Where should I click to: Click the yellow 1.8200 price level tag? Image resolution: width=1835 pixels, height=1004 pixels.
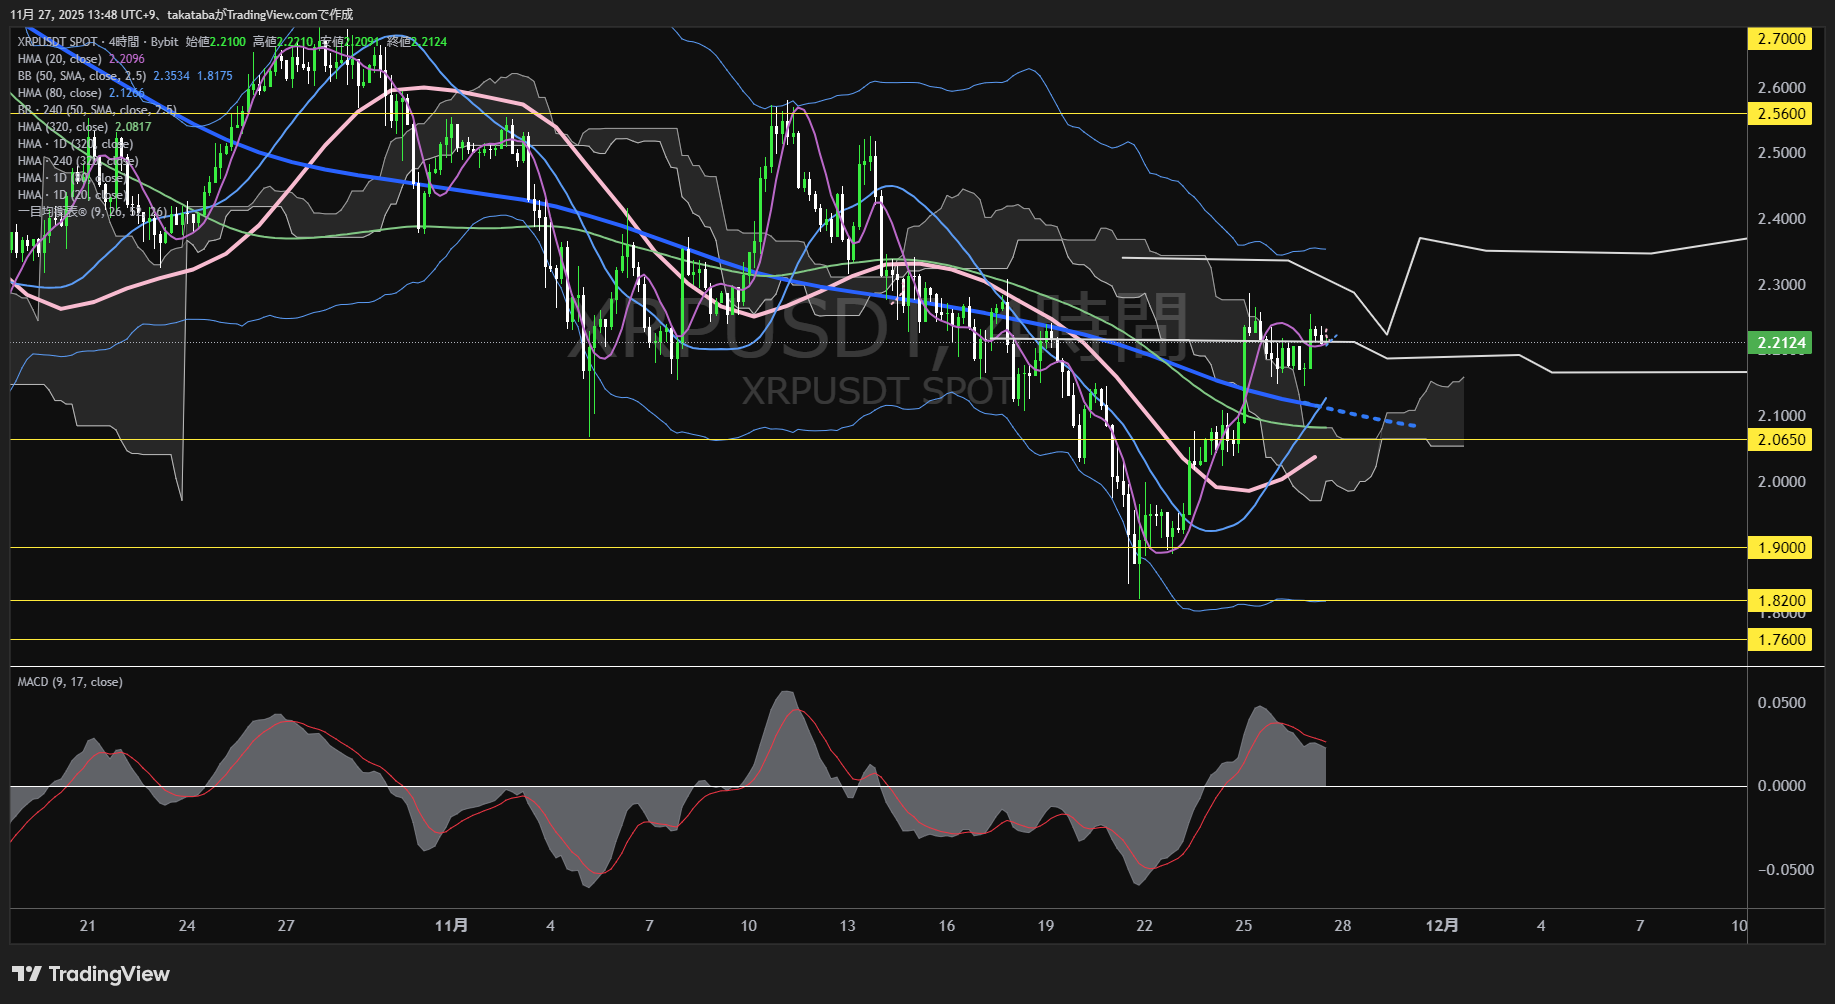[x=1781, y=601]
